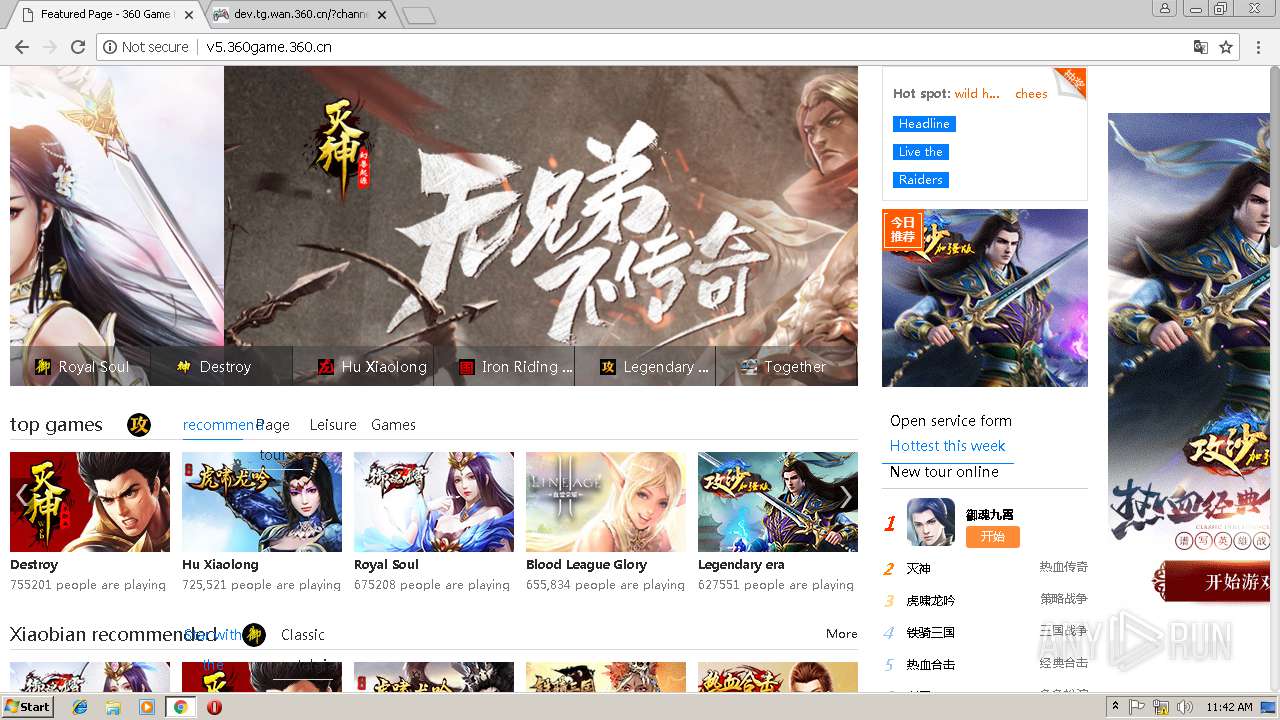Open the translate page icon in address bar

pos(1201,47)
